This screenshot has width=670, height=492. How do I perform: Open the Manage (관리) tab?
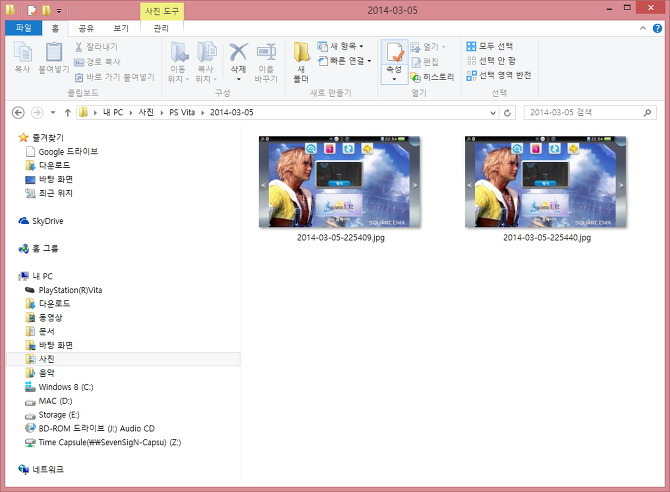click(x=161, y=28)
